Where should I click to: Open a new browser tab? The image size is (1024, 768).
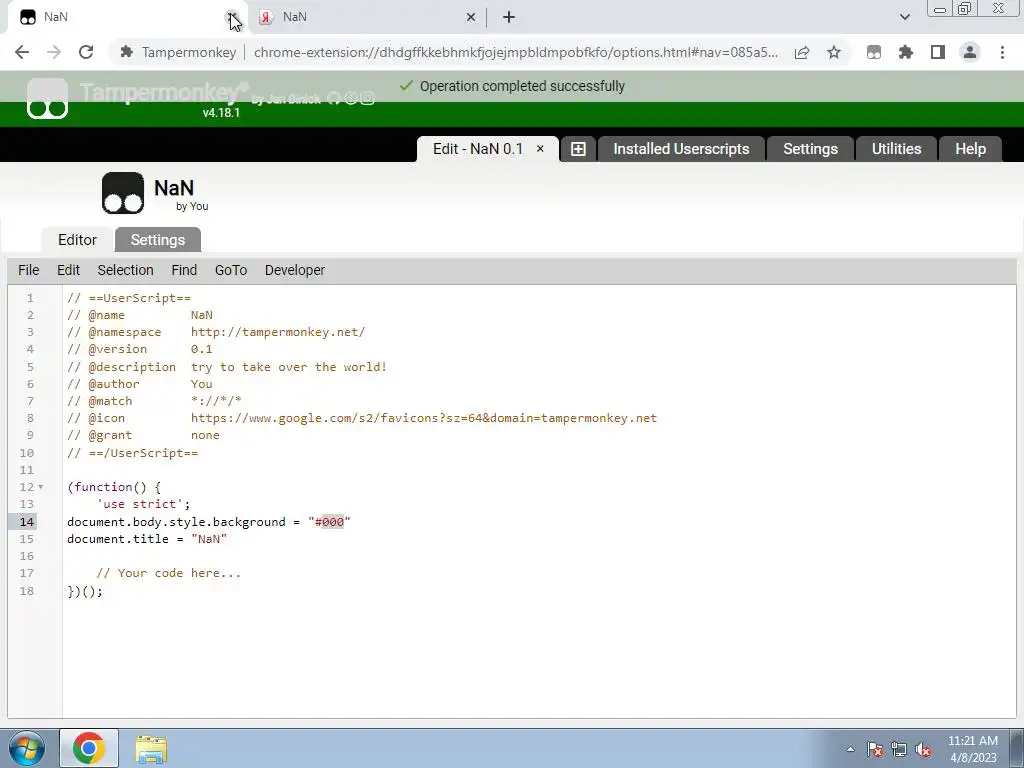[509, 17]
